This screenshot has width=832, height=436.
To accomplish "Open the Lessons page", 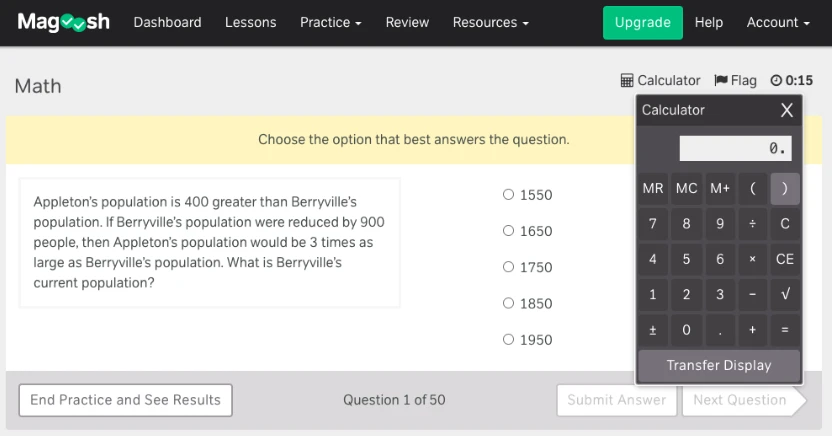I will click(250, 22).
